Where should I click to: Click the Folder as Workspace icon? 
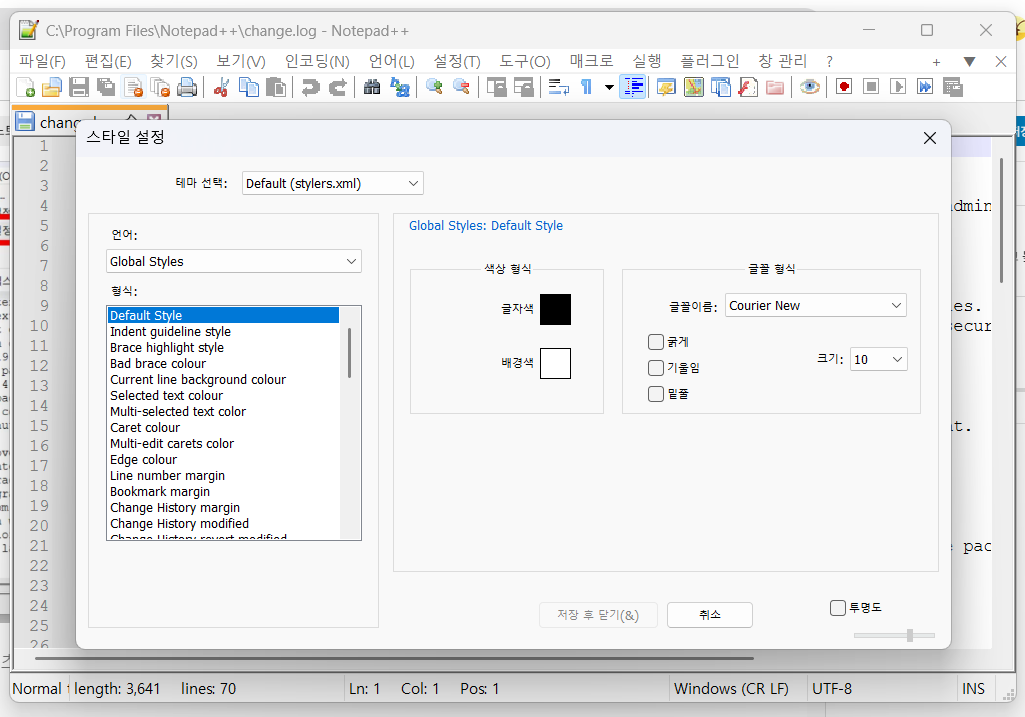point(775,87)
